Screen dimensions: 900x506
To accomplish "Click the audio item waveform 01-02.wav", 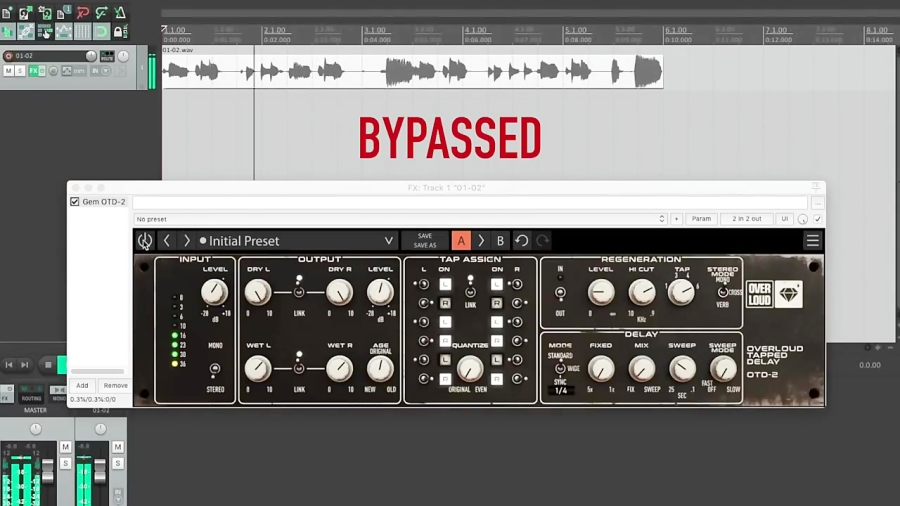I will (x=412, y=72).
